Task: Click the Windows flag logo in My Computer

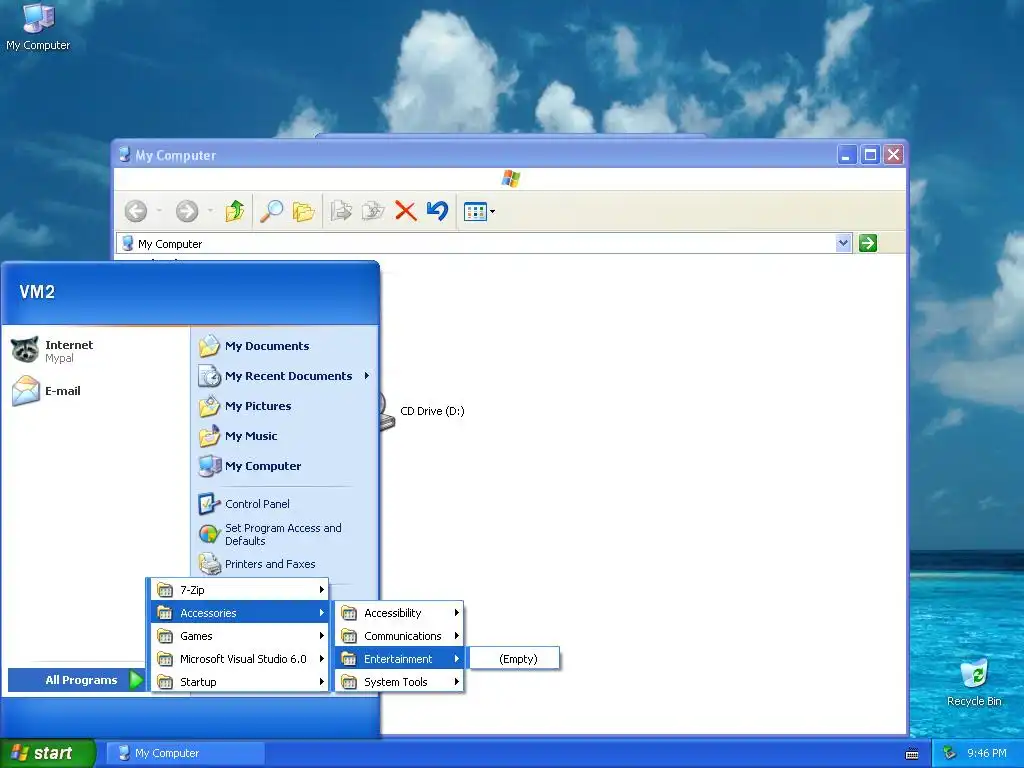Action: click(511, 178)
